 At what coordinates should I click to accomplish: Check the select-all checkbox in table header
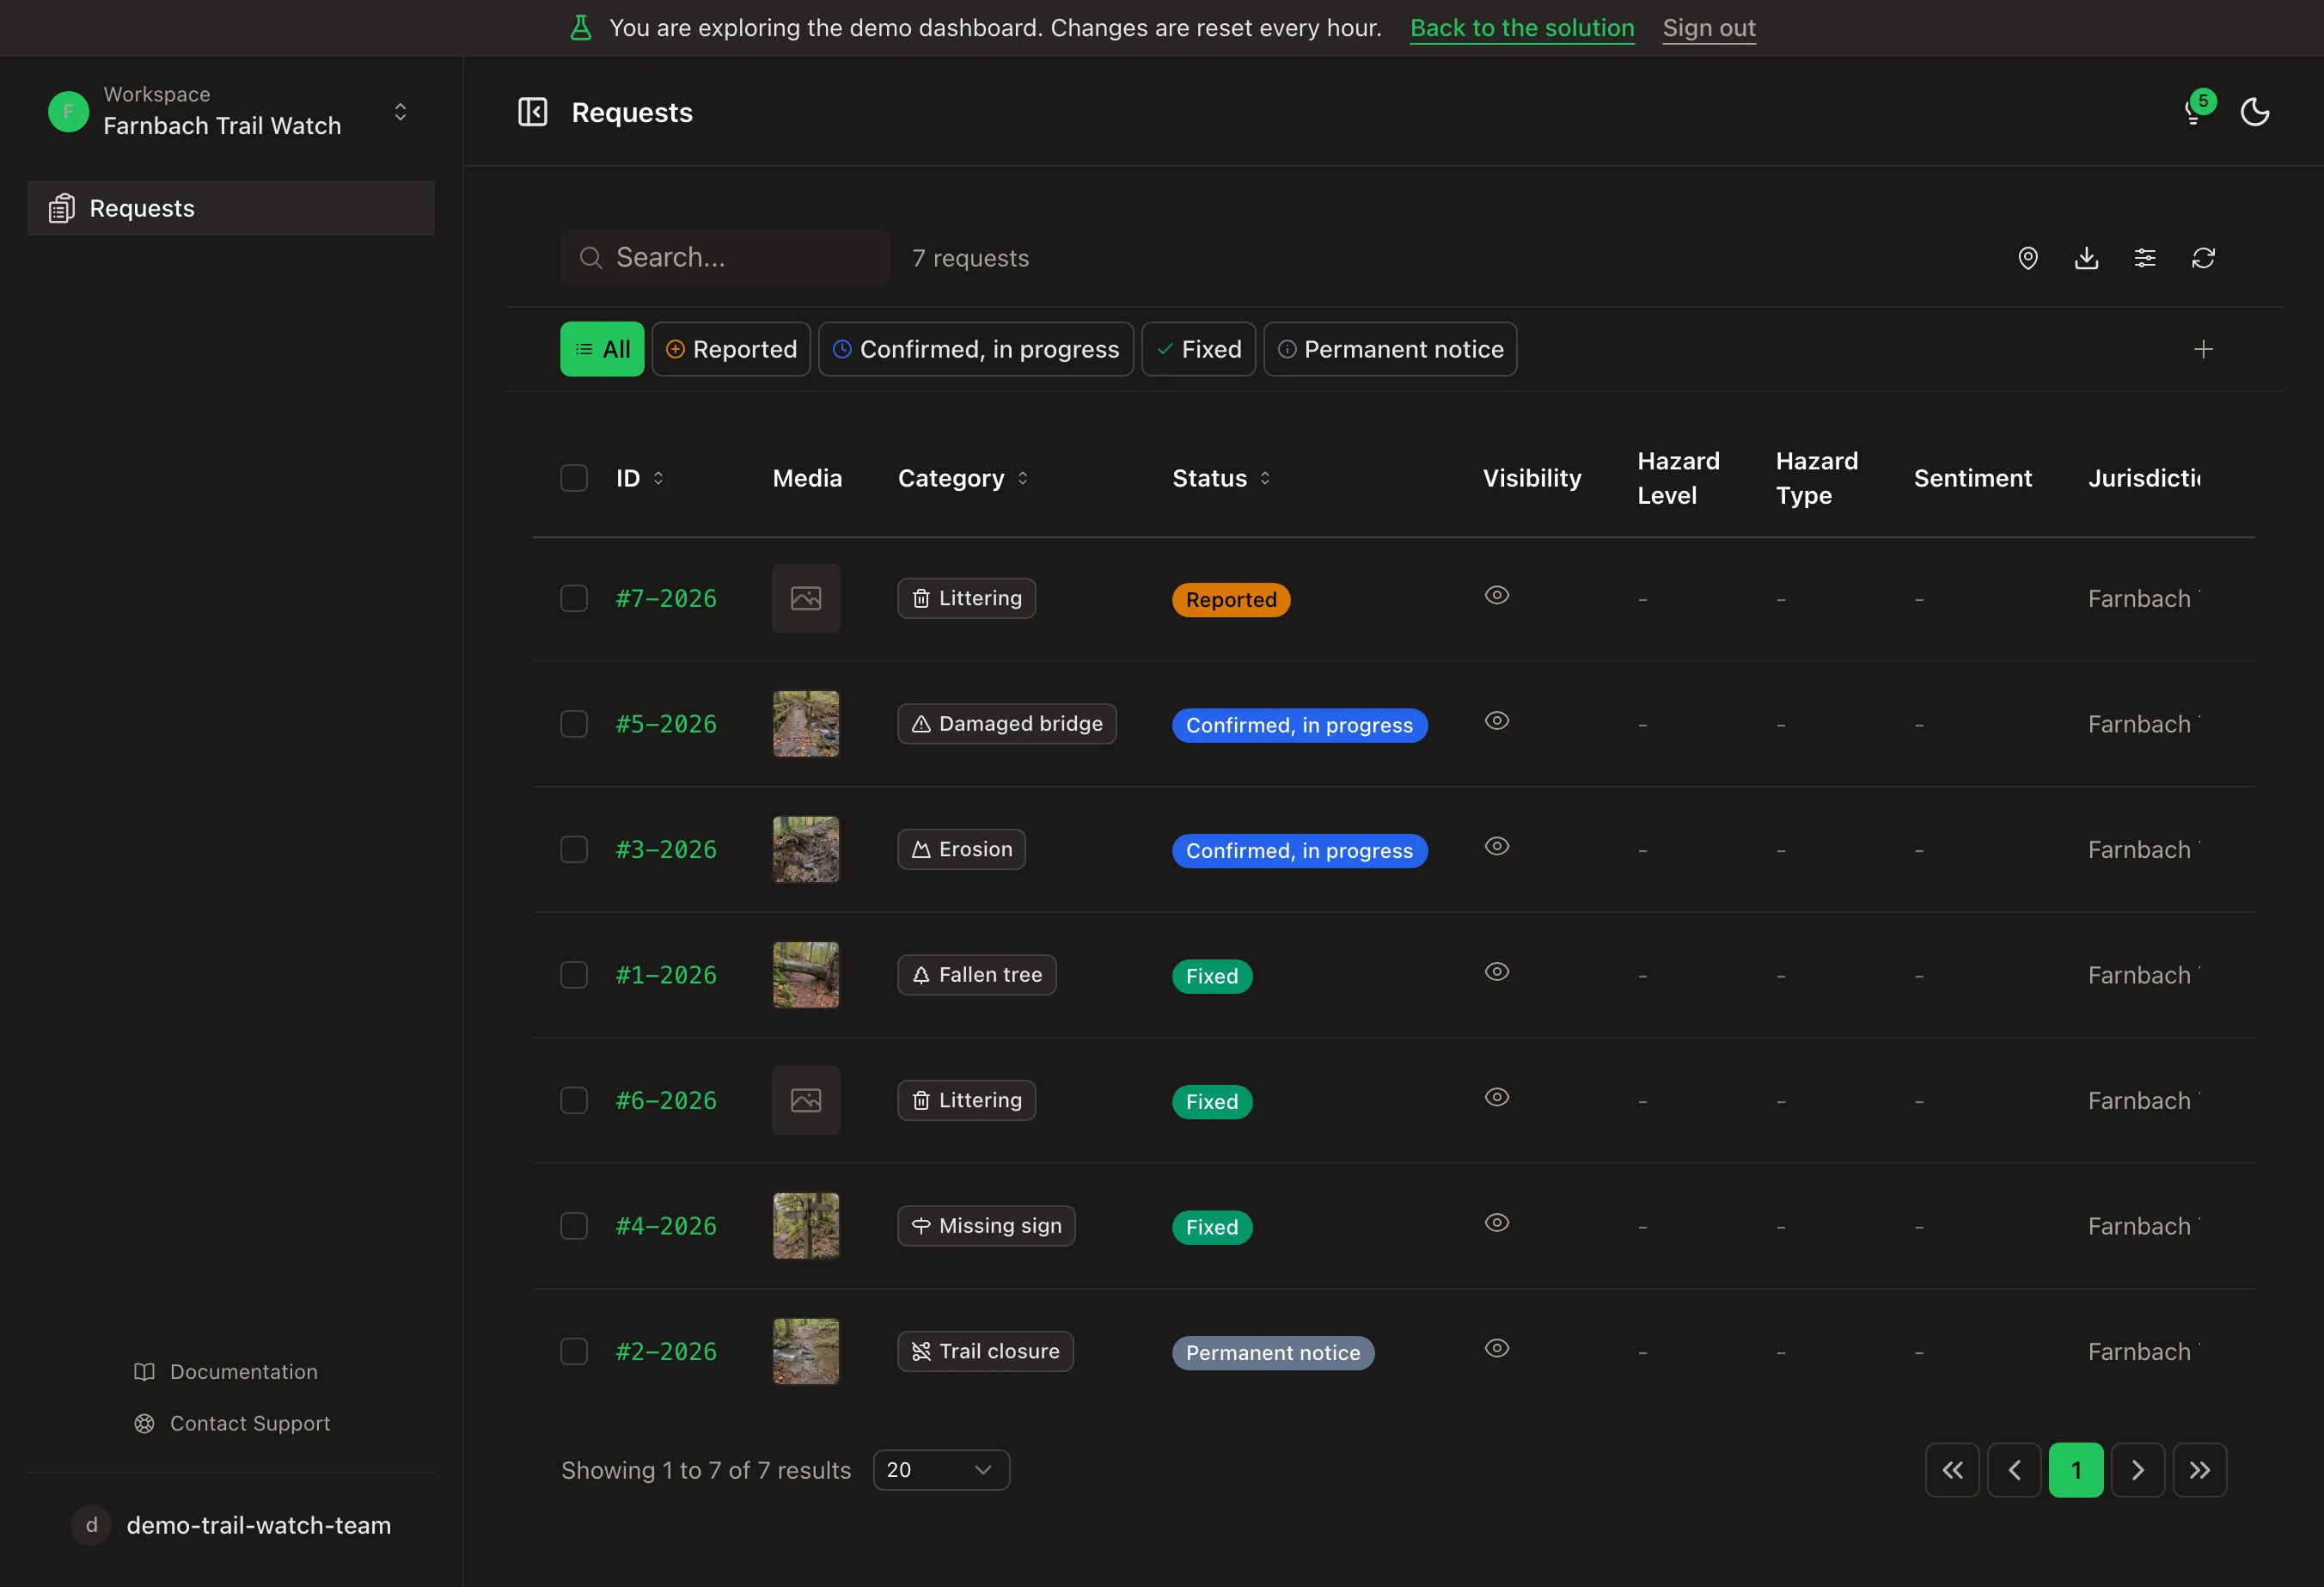tap(574, 478)
